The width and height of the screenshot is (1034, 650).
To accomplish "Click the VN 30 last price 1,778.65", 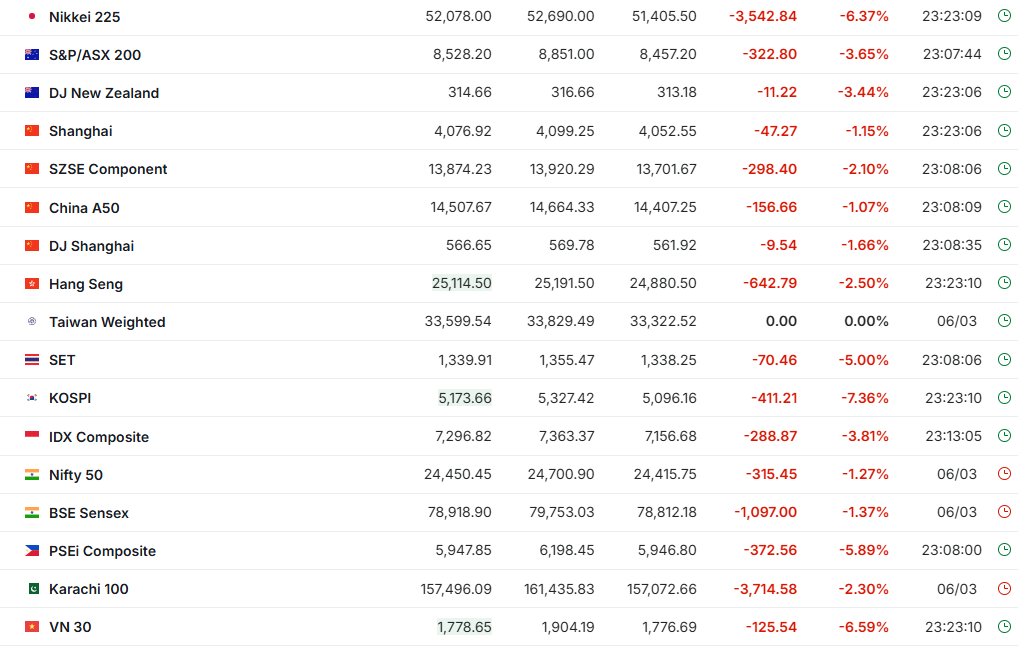I will pos(465,627).
